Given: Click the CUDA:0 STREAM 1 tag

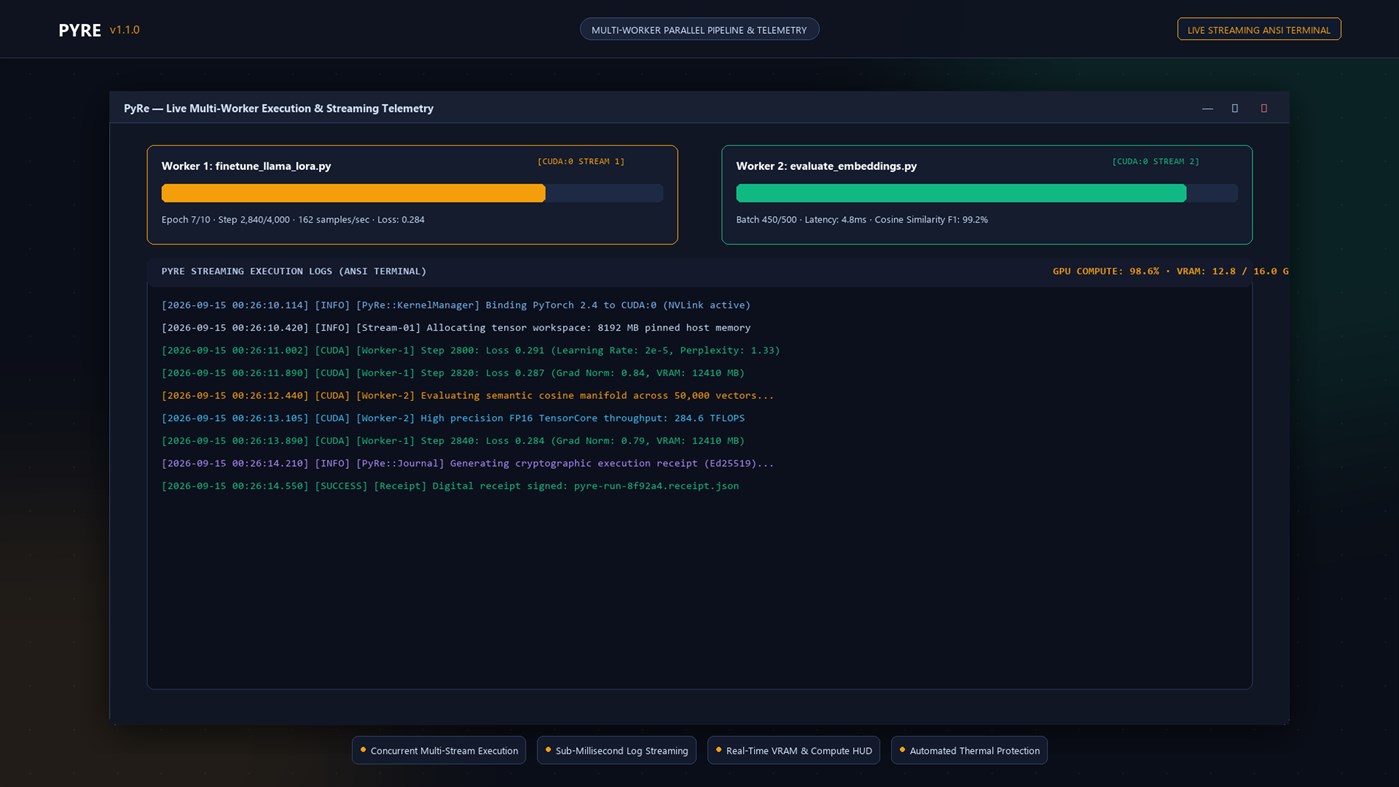Looking at the screenshot, I should click(581, 161).
